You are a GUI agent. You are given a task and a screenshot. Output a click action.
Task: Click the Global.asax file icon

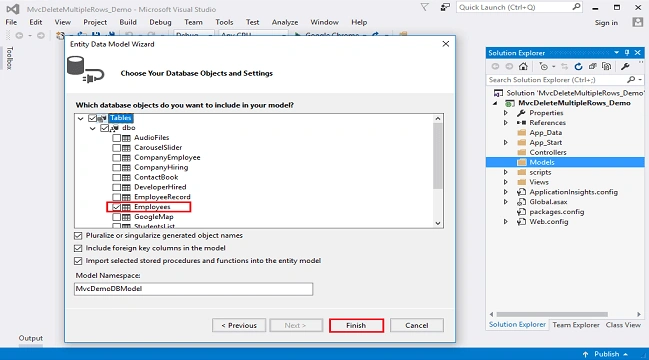pyautogui.click(x=522, y=202)
